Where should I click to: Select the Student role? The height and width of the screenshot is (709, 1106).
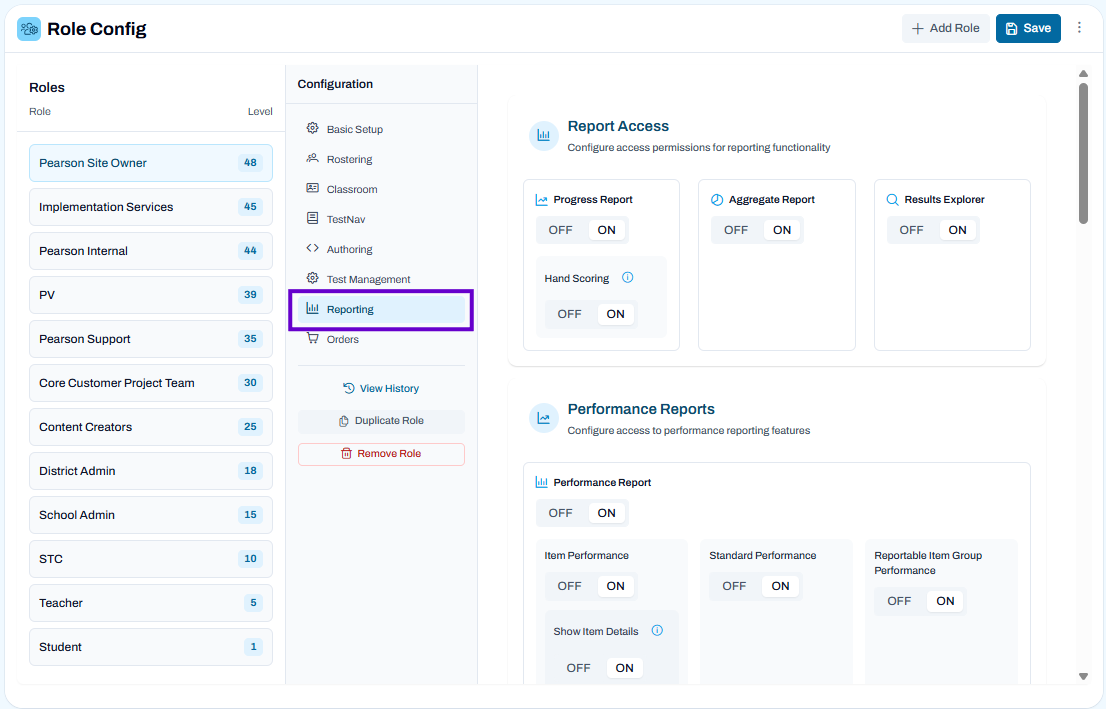click(x=151, y=647)
